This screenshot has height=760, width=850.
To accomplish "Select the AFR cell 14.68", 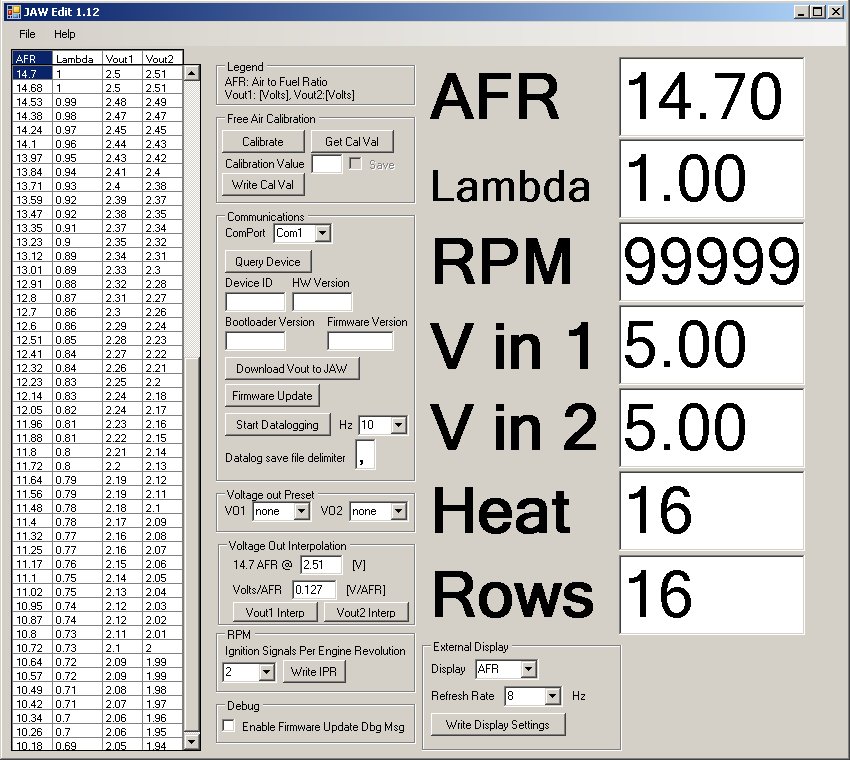I will pyautogui.click(x=32, y=88).
